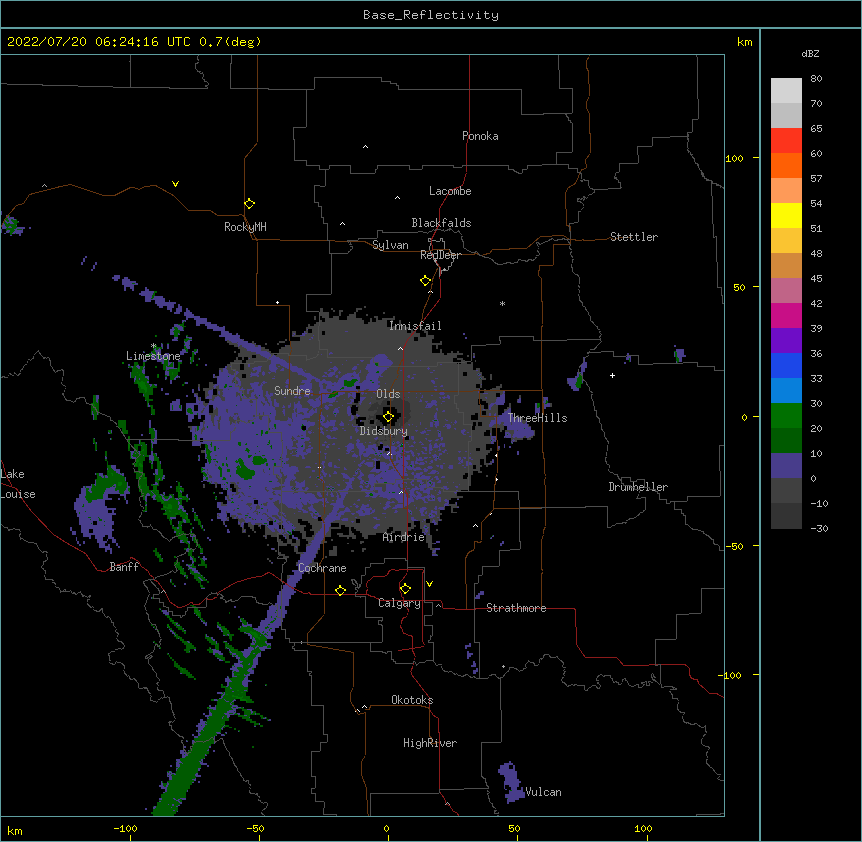Select the slate purple 0-10 dBZ legend swatch
The image size is (862, 842).
pyautogui.click(x=786, y=466)
